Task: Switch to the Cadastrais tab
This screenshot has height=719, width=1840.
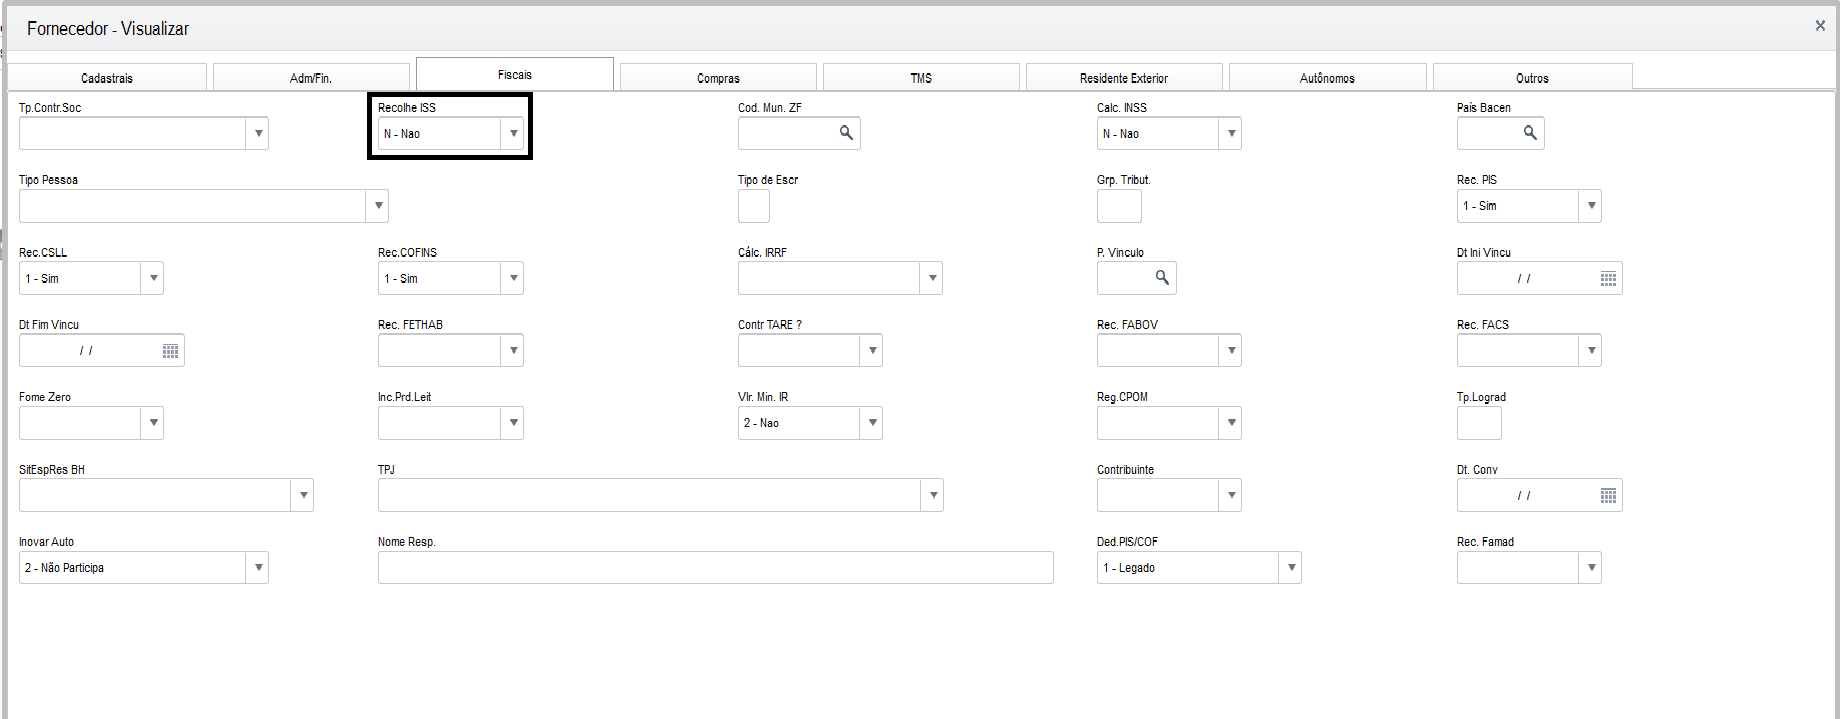Action: coord(107,78)
